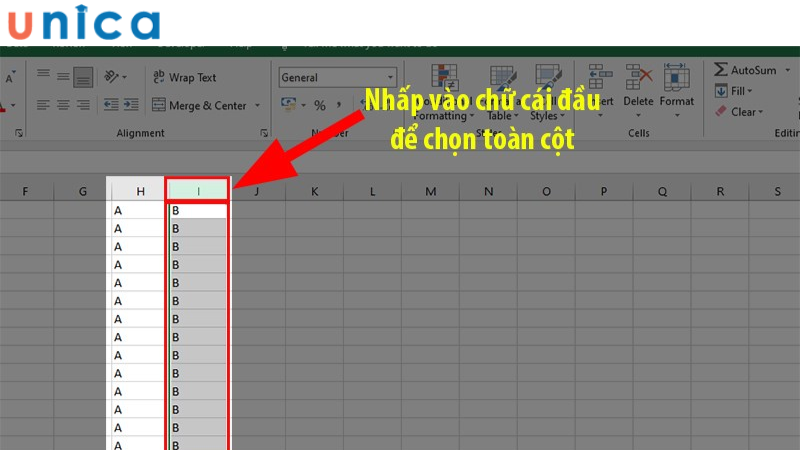Click Merge & Center

[x=199, y=105]
